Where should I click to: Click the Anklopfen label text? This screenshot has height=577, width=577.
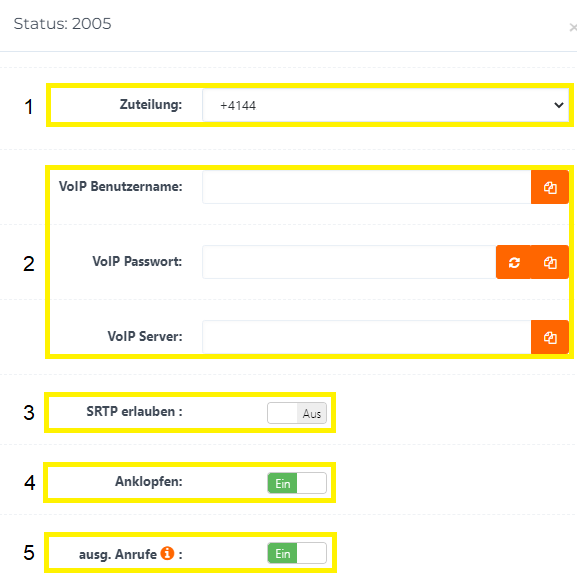point(149,481)
